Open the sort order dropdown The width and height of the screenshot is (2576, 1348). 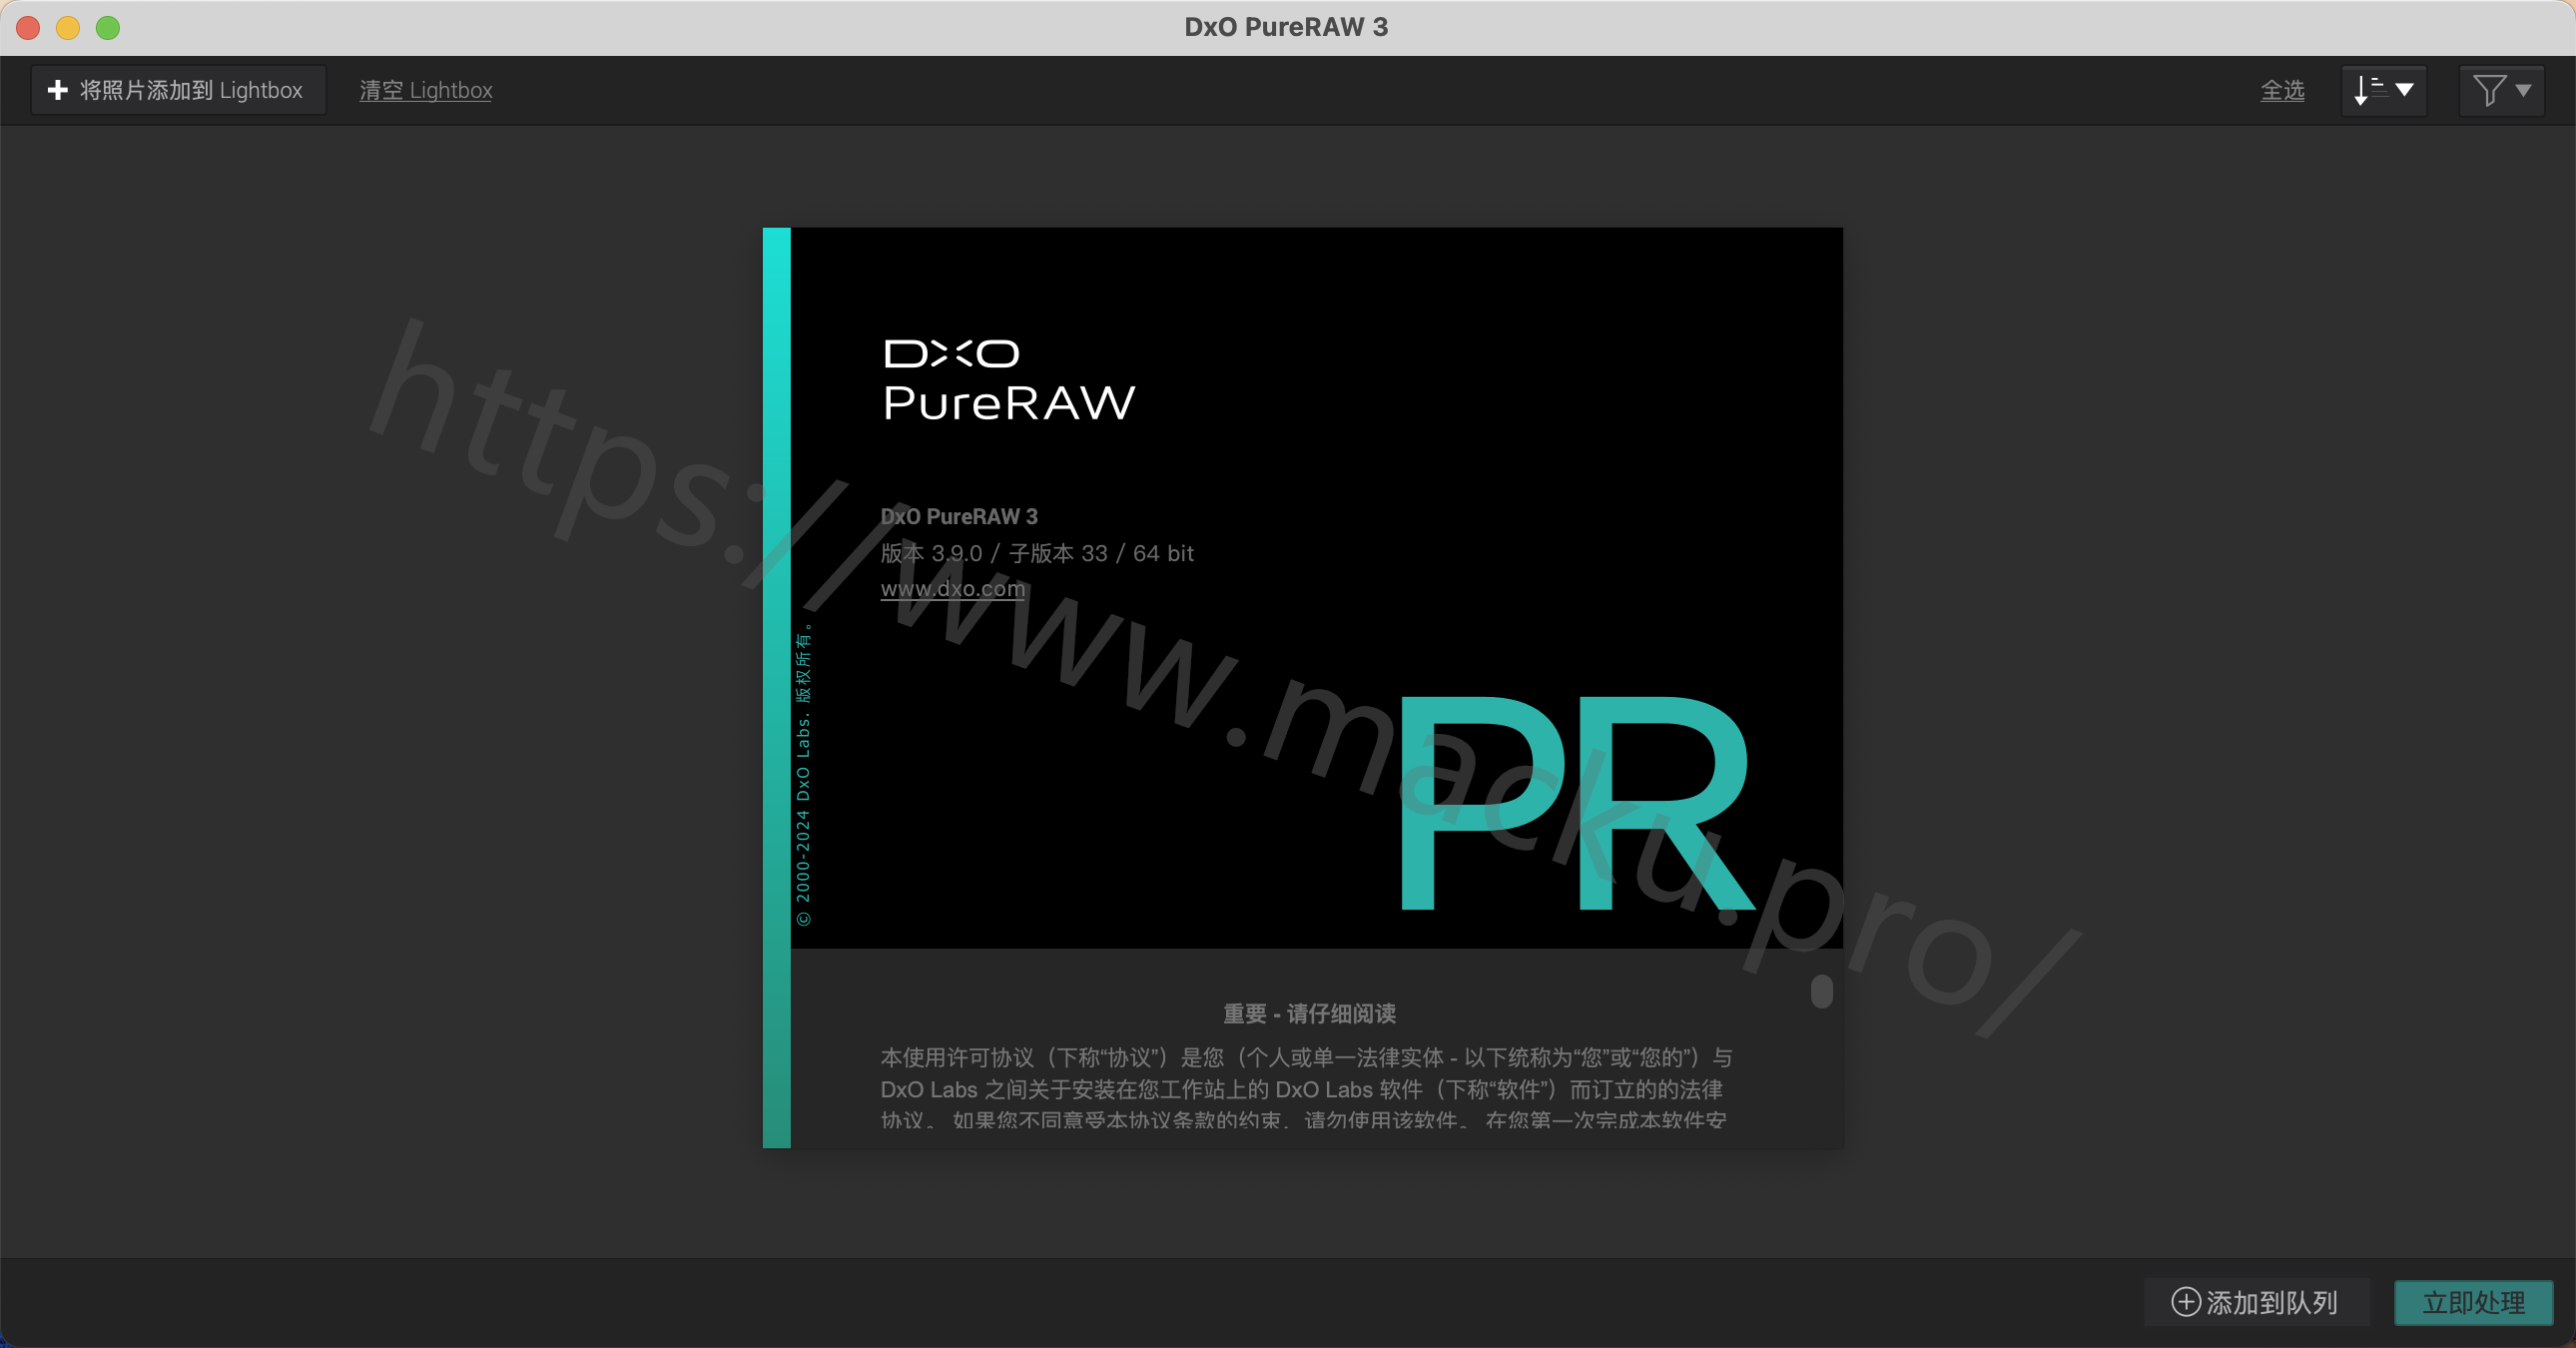coord(2384,90)
